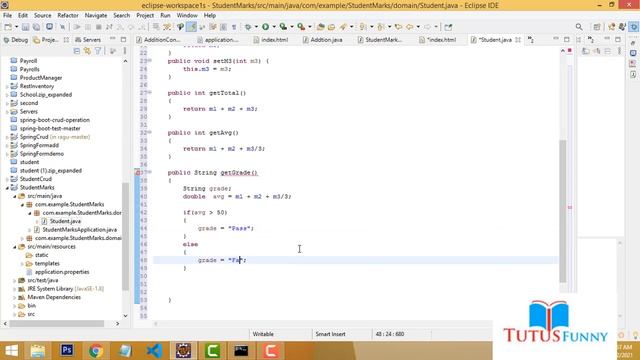Show hidden editor tabs list
The width and height of the screenshot is (640, 360).
tap(531, 40)
